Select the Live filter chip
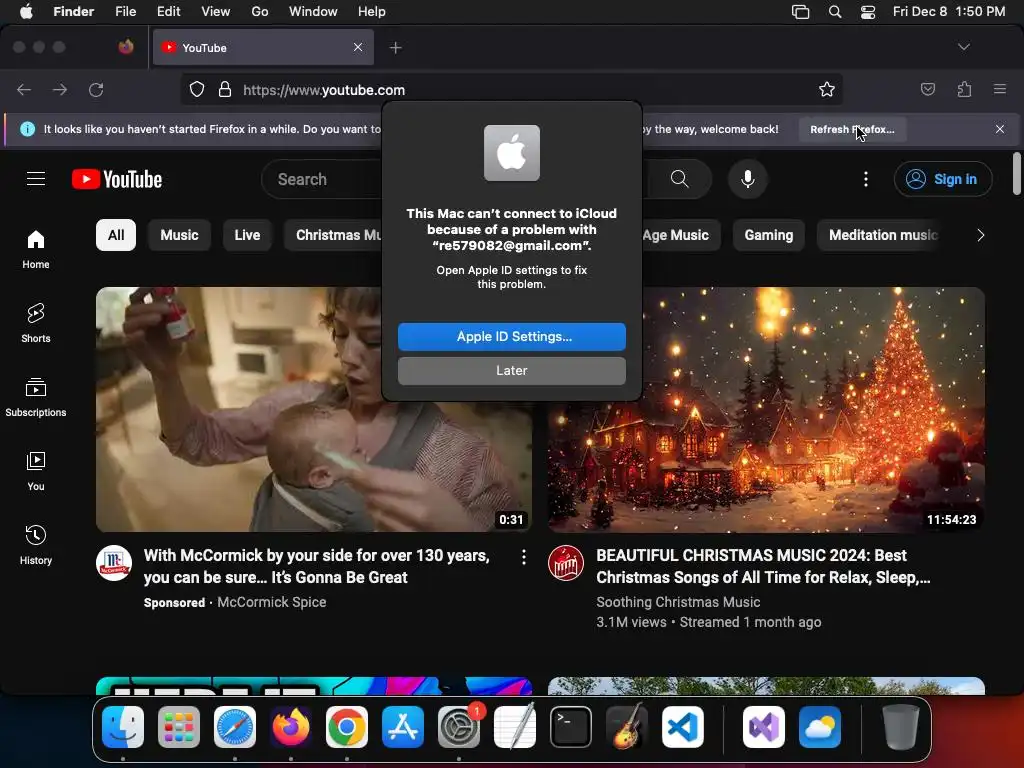Image resolution: width=1024 pixels, height=768 pixels. click(x=248, y=235)
